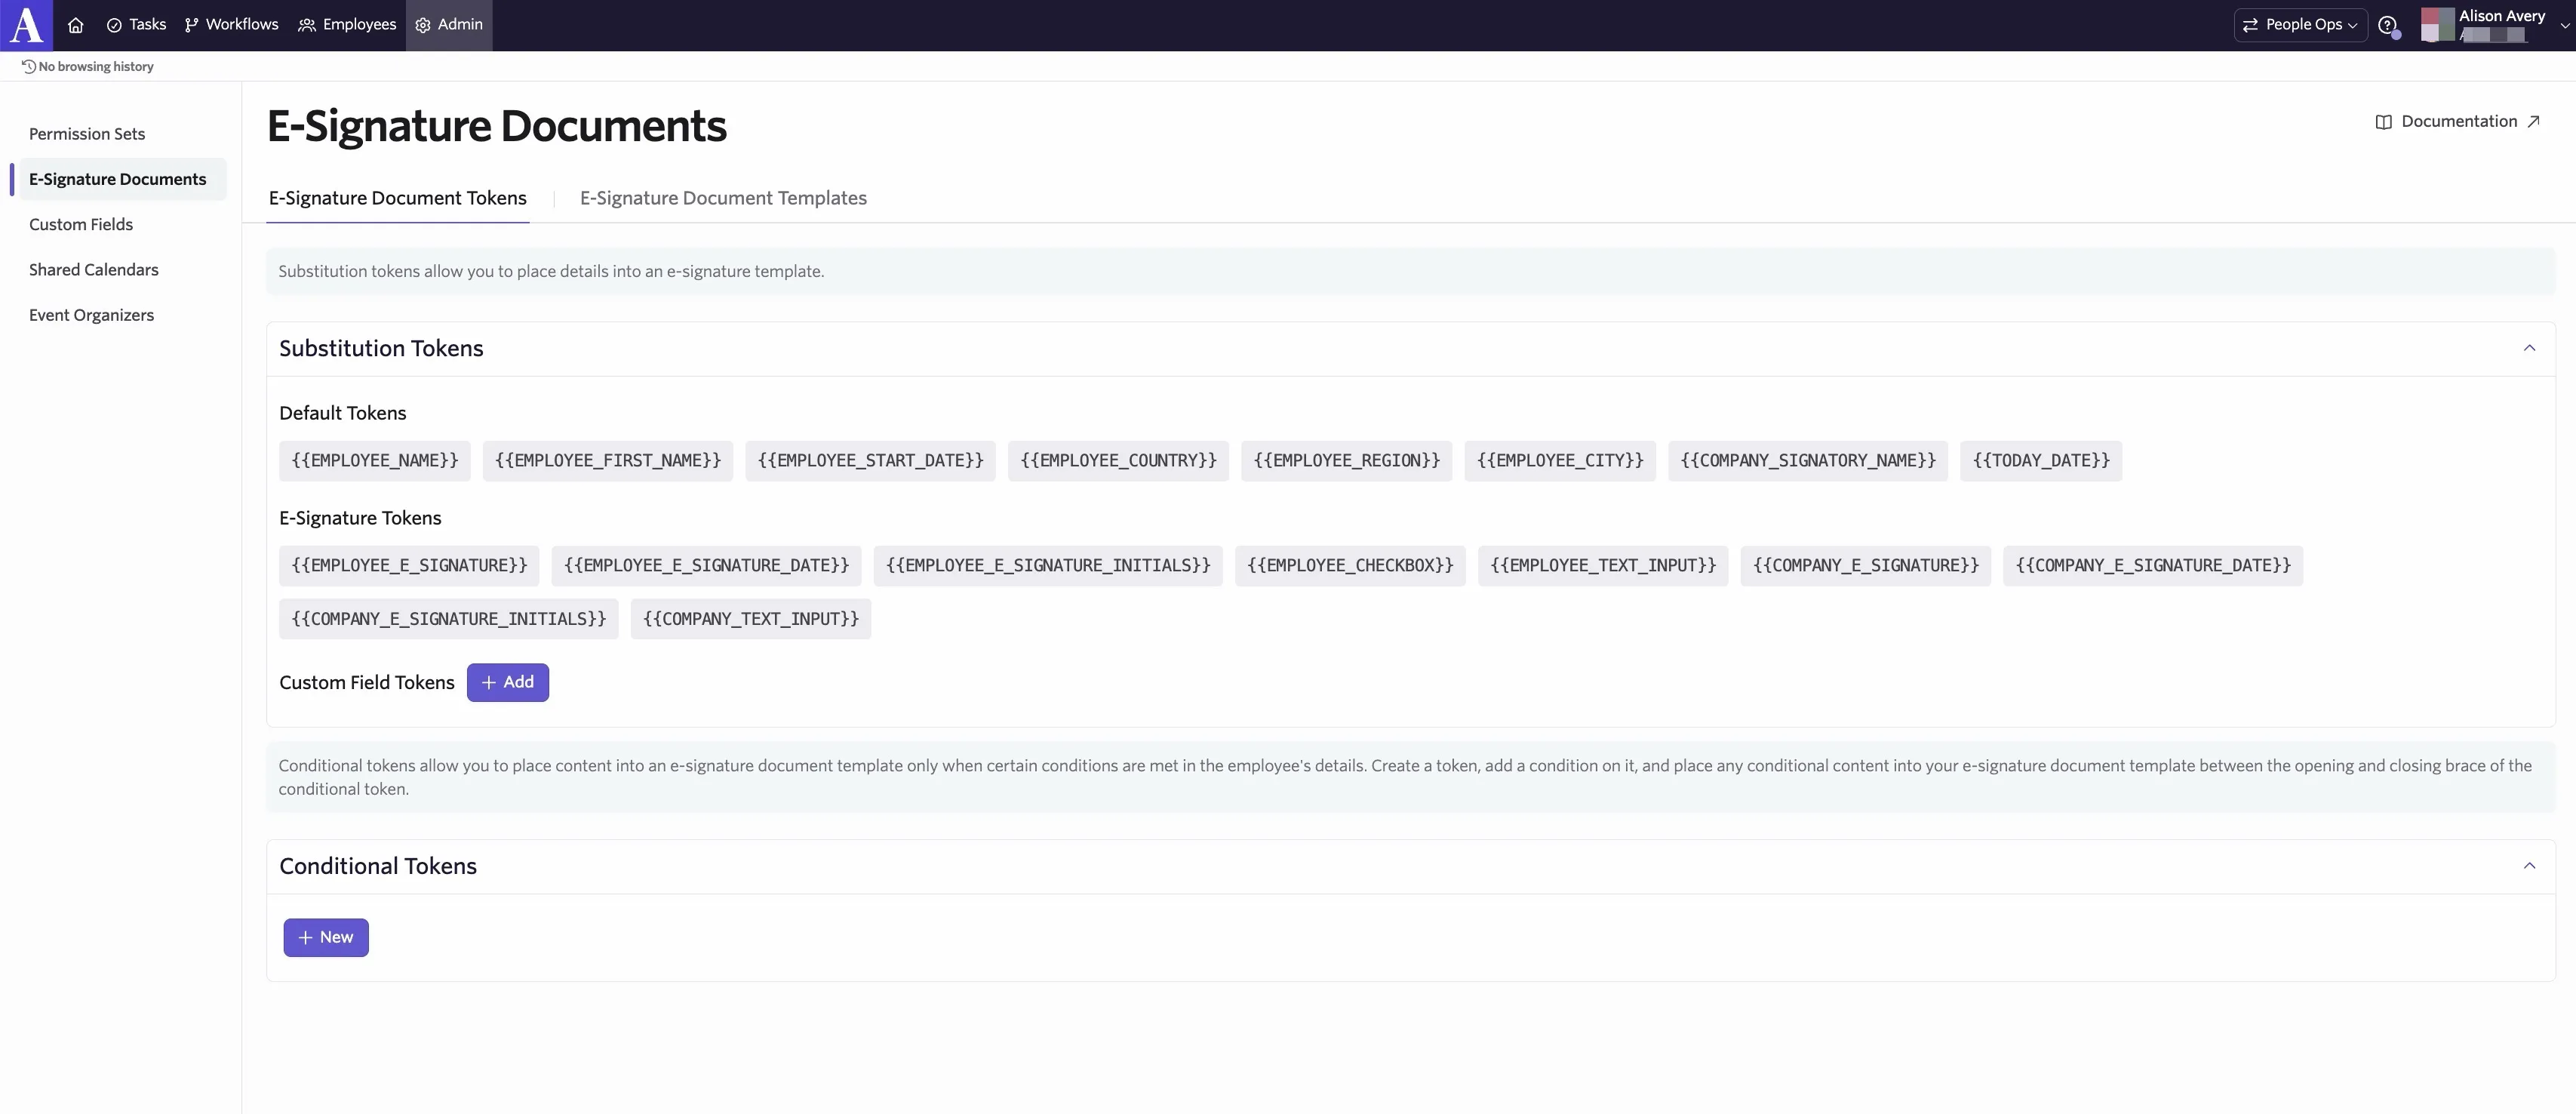
Task: Open Custom Fields in the sidebar
Action: coord(81,225)
